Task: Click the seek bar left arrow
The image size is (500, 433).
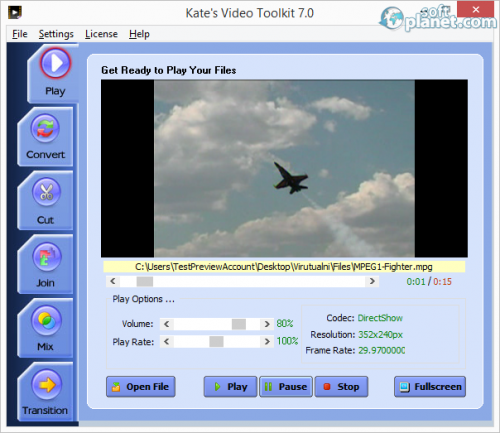Action: point(113,281)
